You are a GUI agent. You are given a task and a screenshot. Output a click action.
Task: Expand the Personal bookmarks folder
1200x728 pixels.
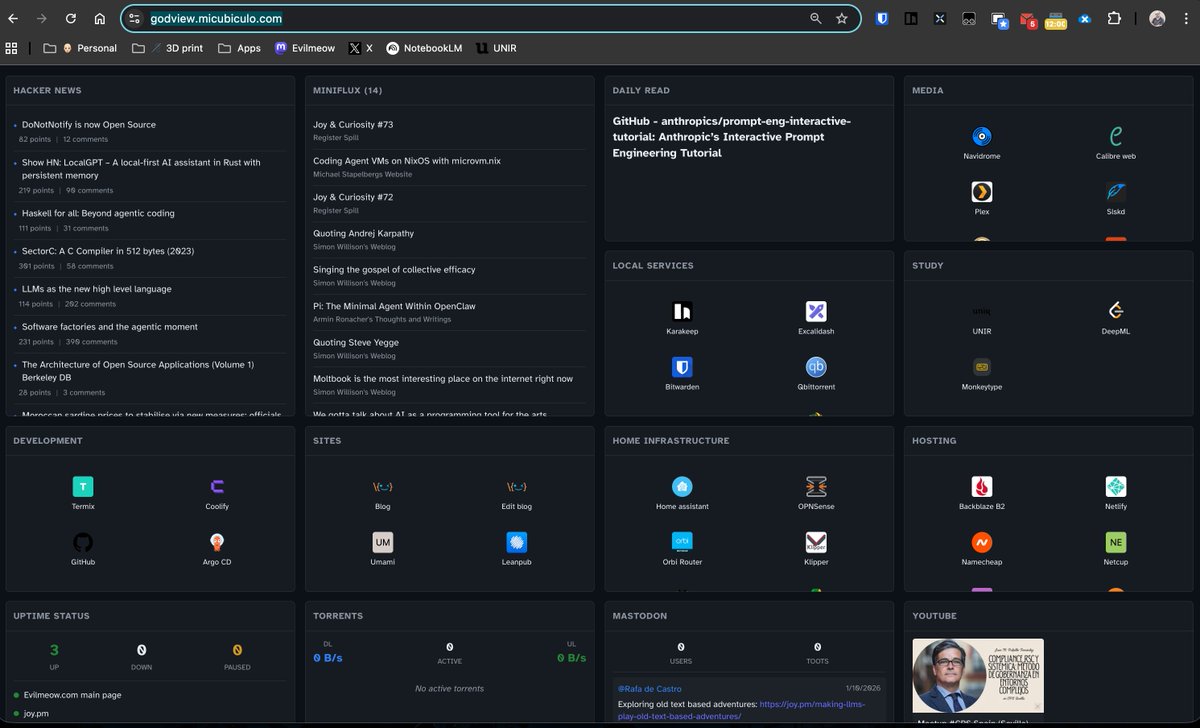[88, 47]
